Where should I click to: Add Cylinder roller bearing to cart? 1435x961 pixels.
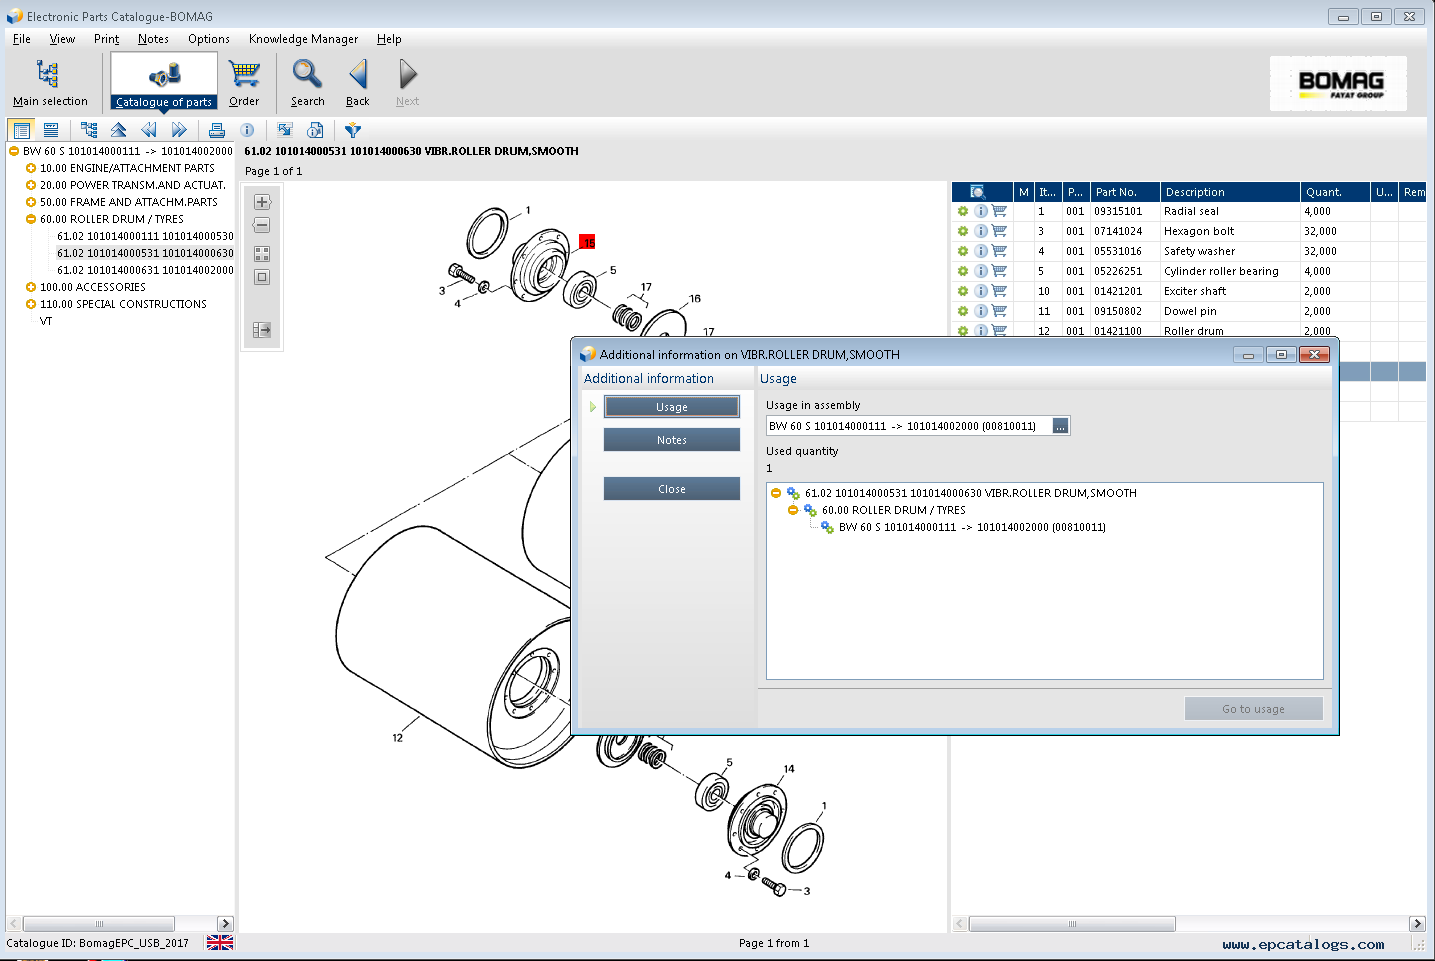pos(999,271)
